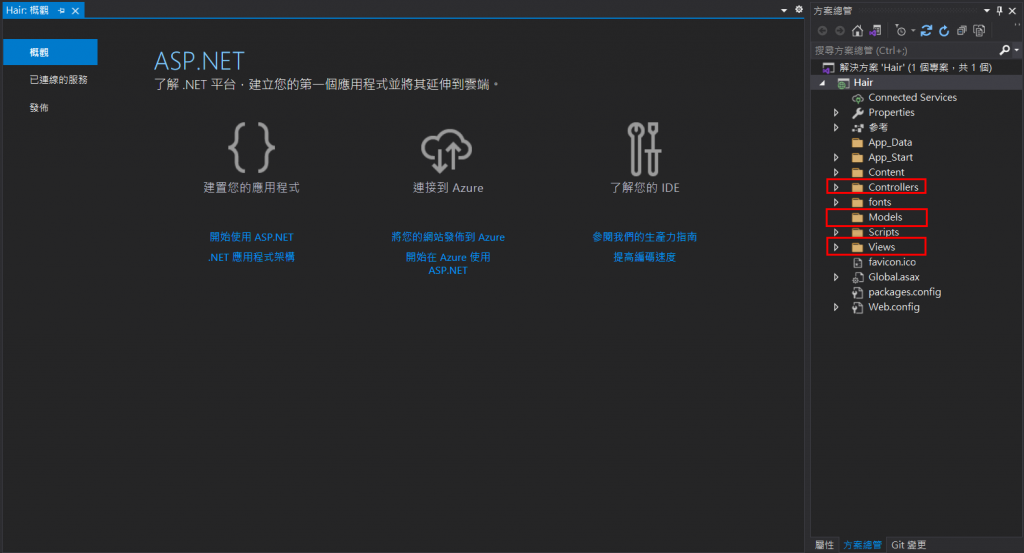Screen dimensions: 1024x553
Task: Click the cloud upload Azure icon
Action: click(447, 150)
